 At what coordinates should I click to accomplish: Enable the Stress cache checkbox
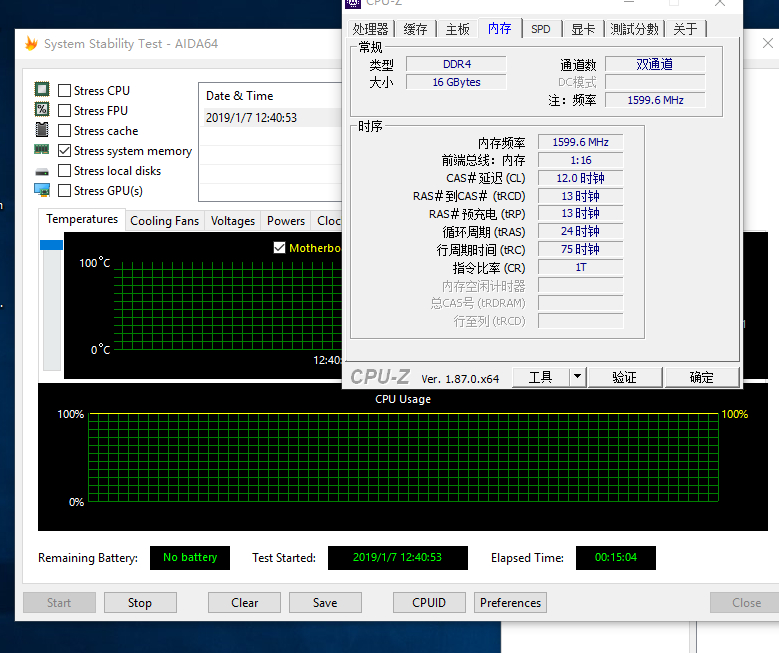click(64, 131)
